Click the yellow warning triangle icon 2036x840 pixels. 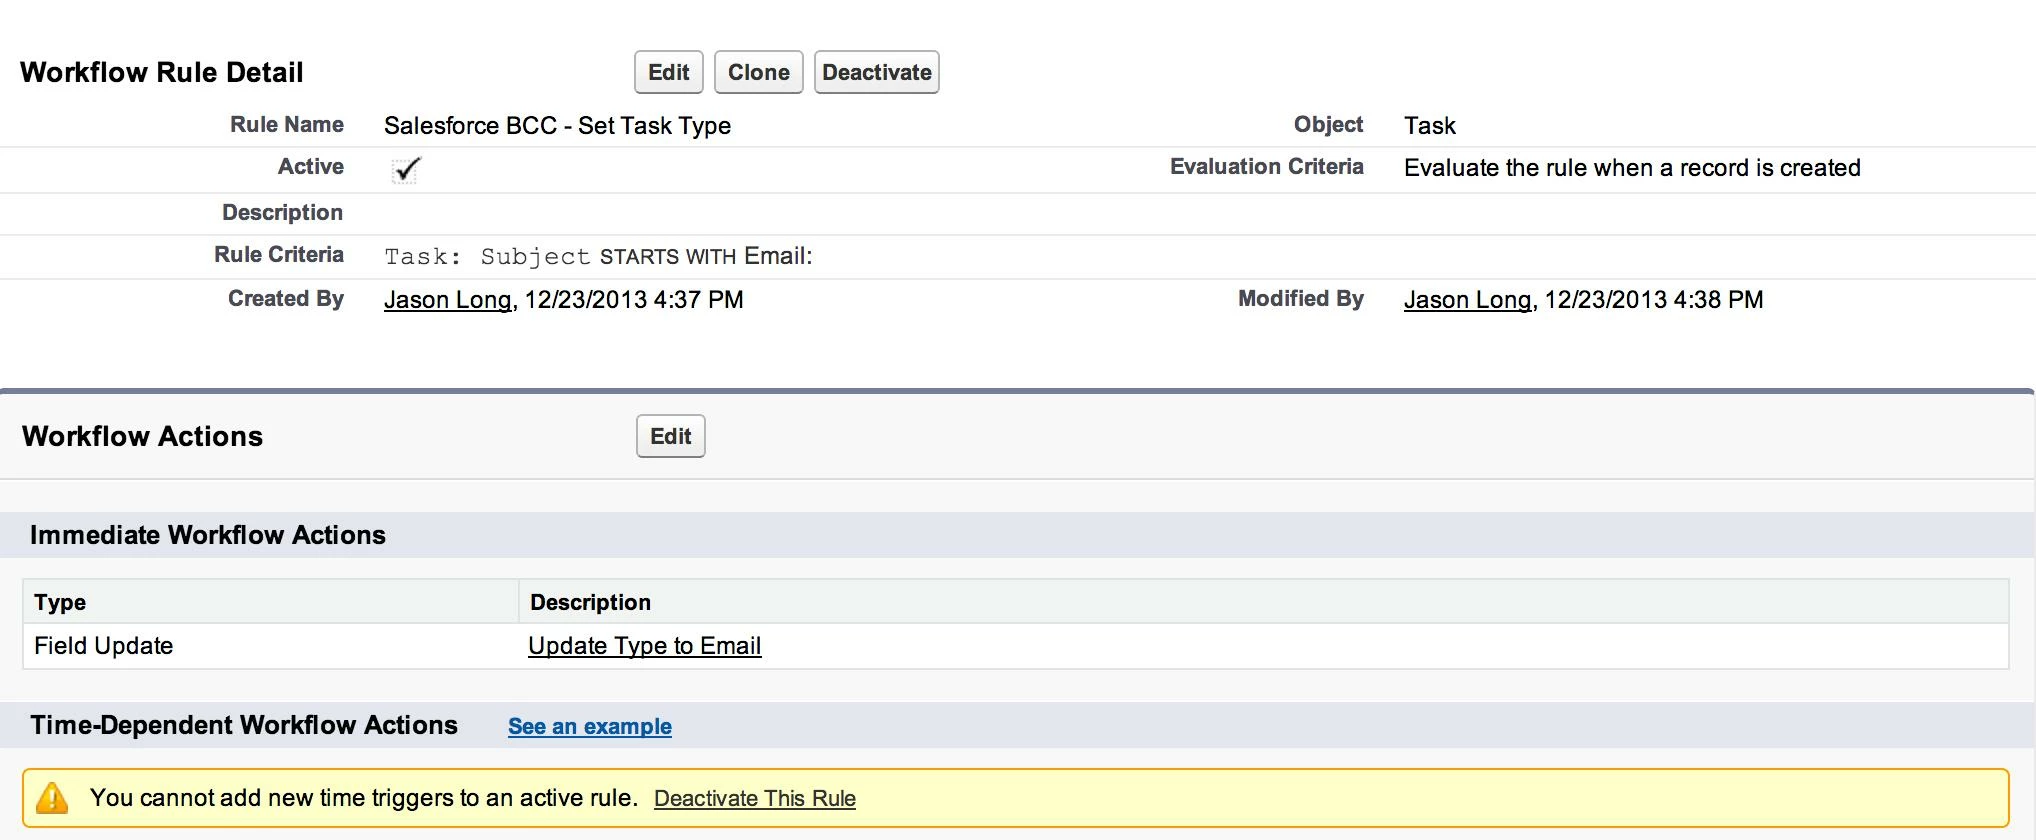click(52, 798)
